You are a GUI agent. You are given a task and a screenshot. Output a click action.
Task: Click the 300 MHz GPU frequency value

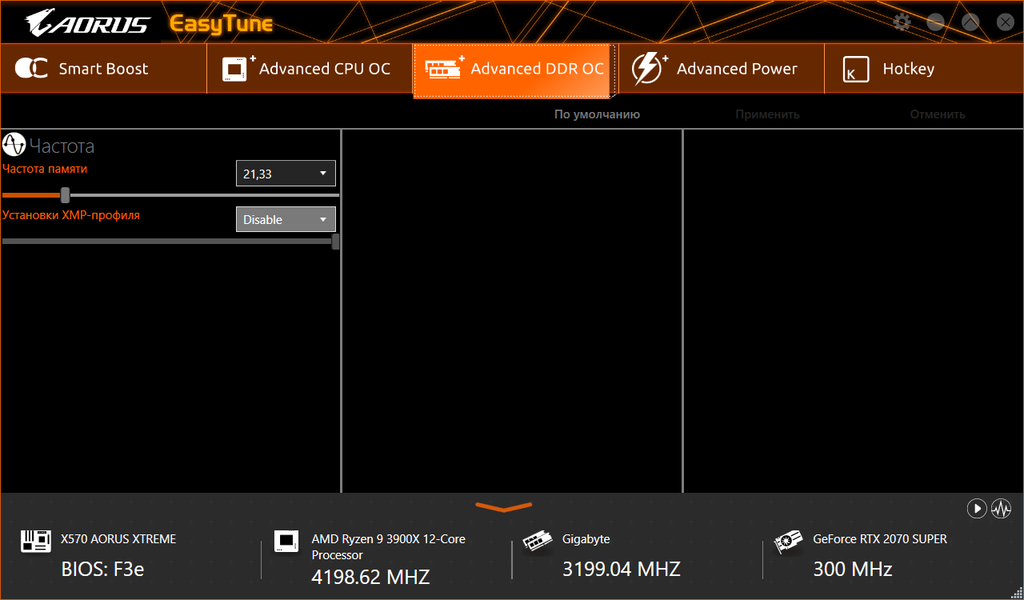(x=852, y=569)
